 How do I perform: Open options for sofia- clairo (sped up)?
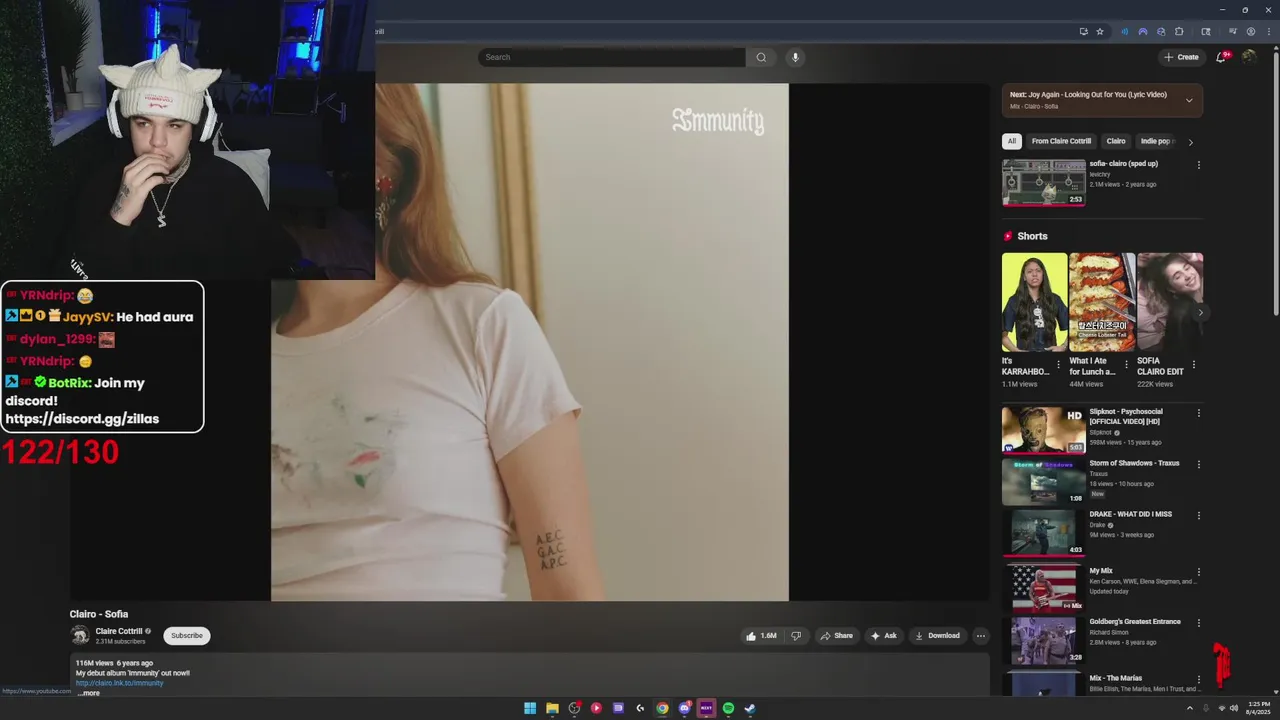click(1199, 165)
